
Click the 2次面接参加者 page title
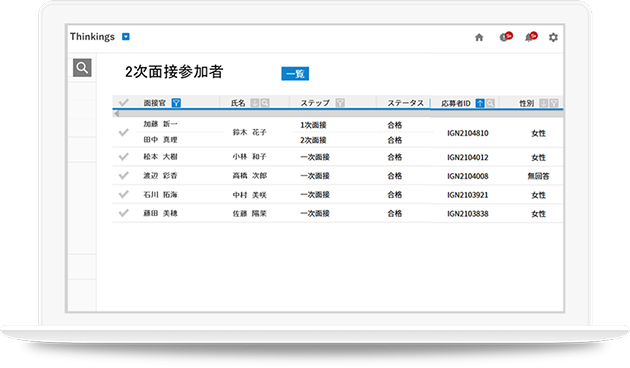(174, 72)
